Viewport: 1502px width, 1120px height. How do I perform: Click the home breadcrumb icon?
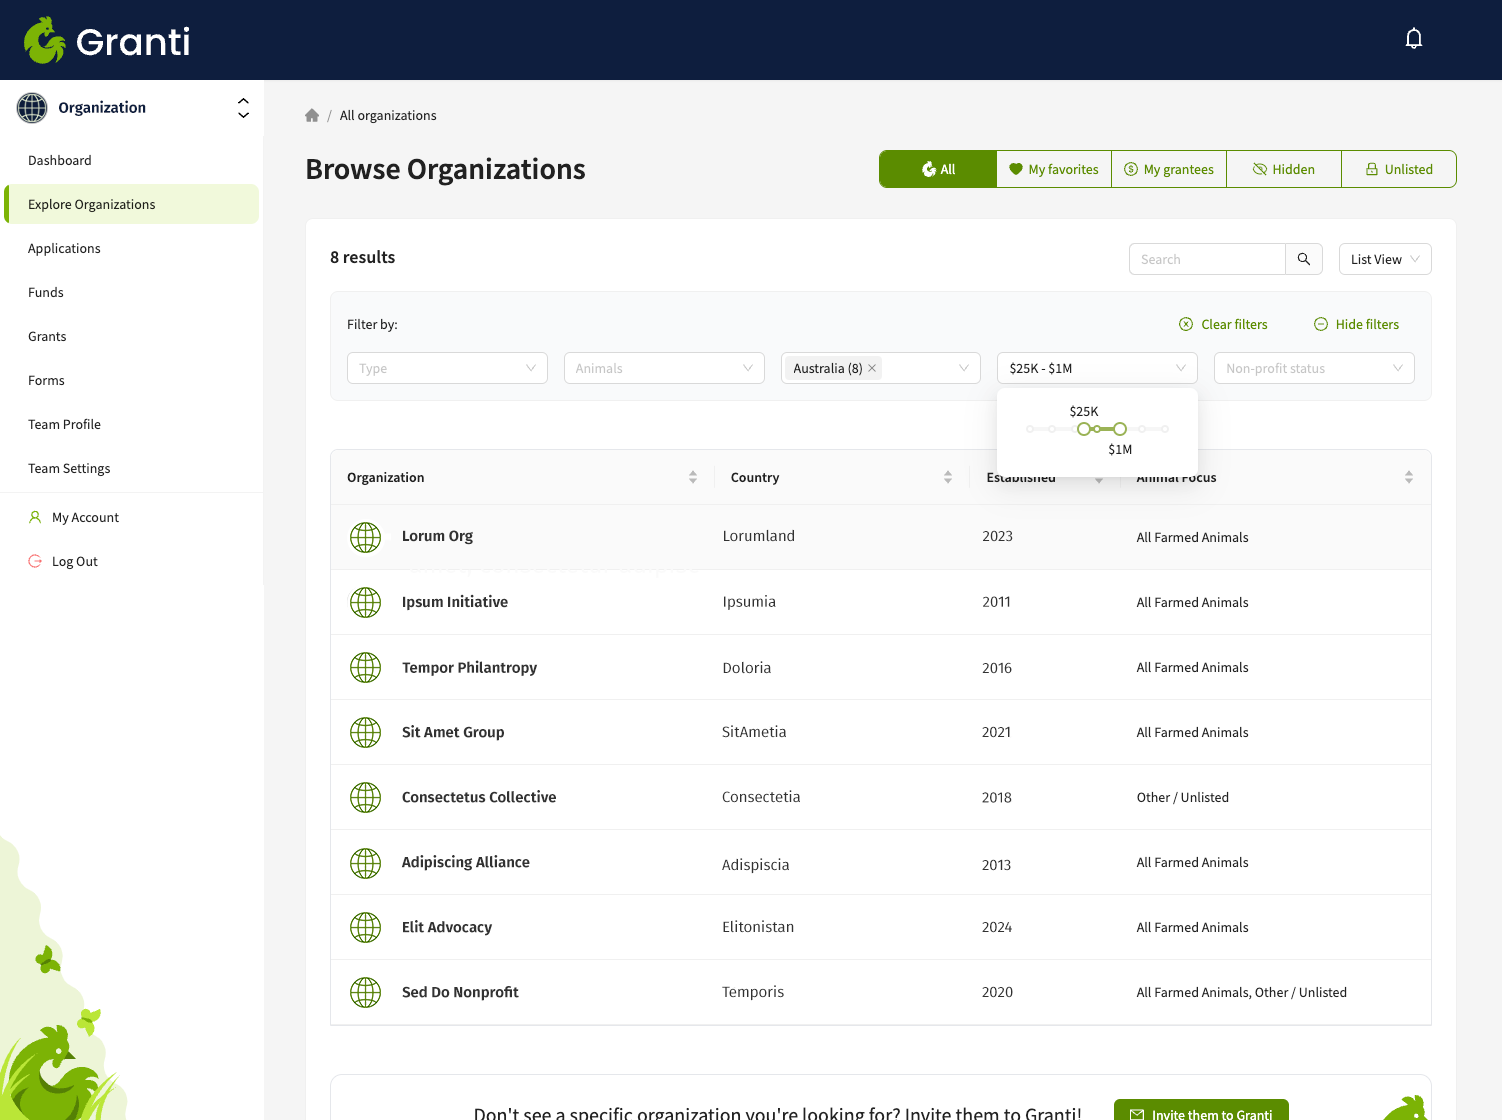pos(312,115)
